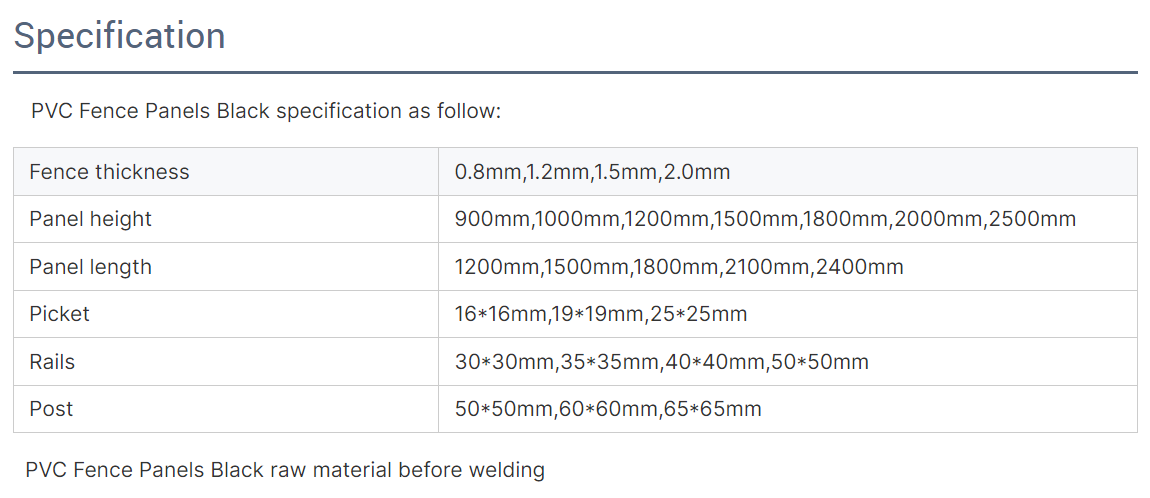1150x498 pixels.
Task: Click the 'specification as follow' intro sentence
Action: [x=265, y=111]
